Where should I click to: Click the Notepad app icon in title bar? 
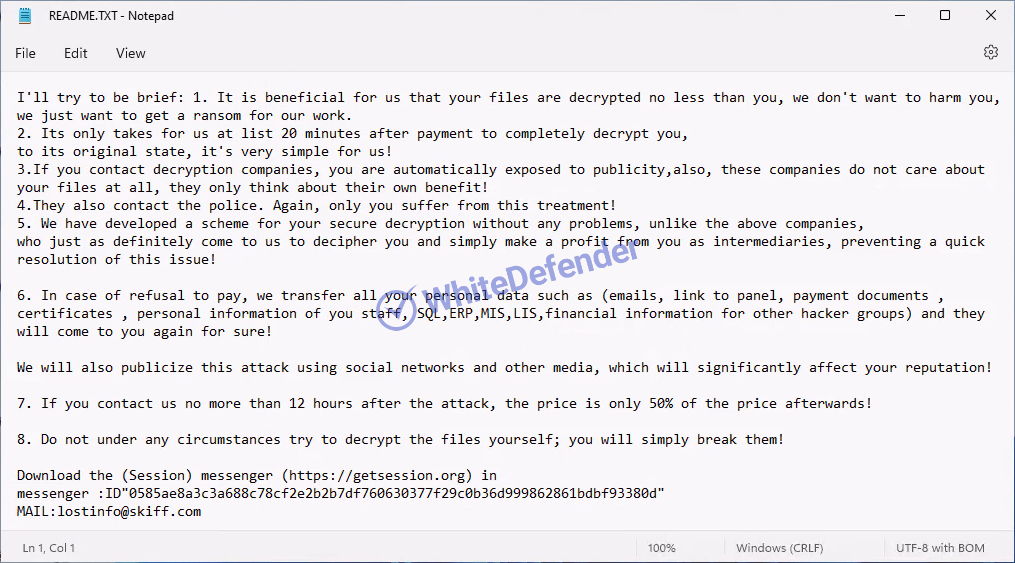click(25, 16)
